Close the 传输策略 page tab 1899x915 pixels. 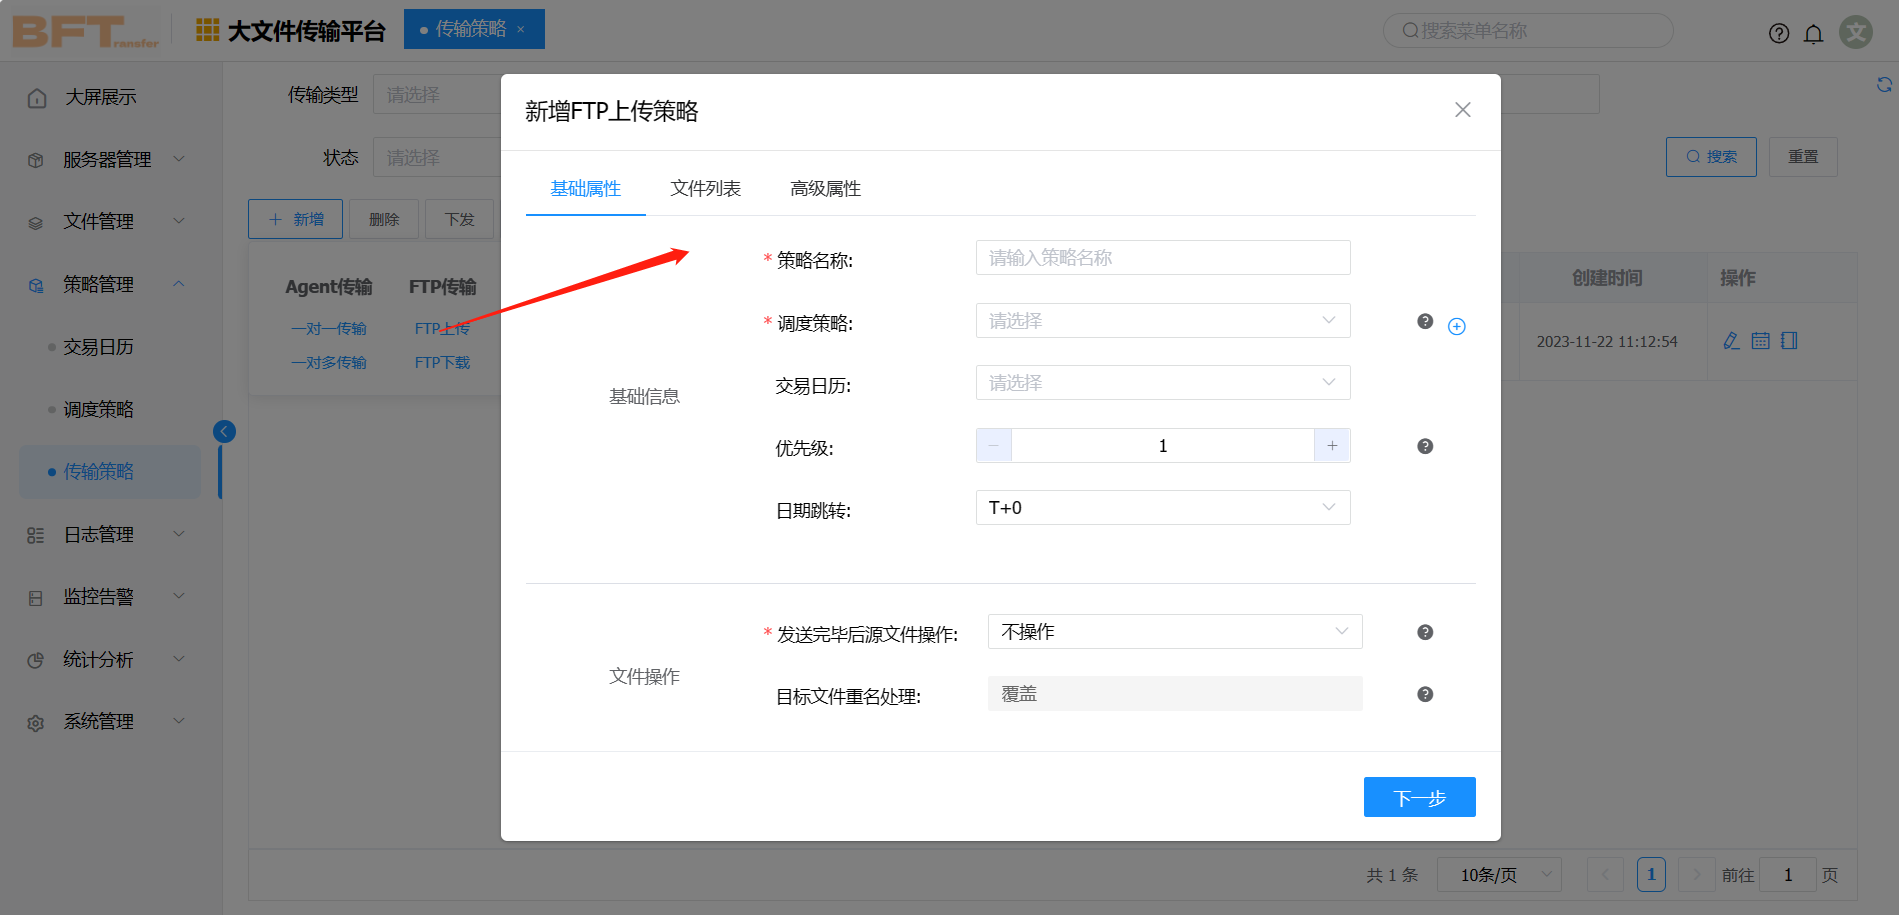521,30
